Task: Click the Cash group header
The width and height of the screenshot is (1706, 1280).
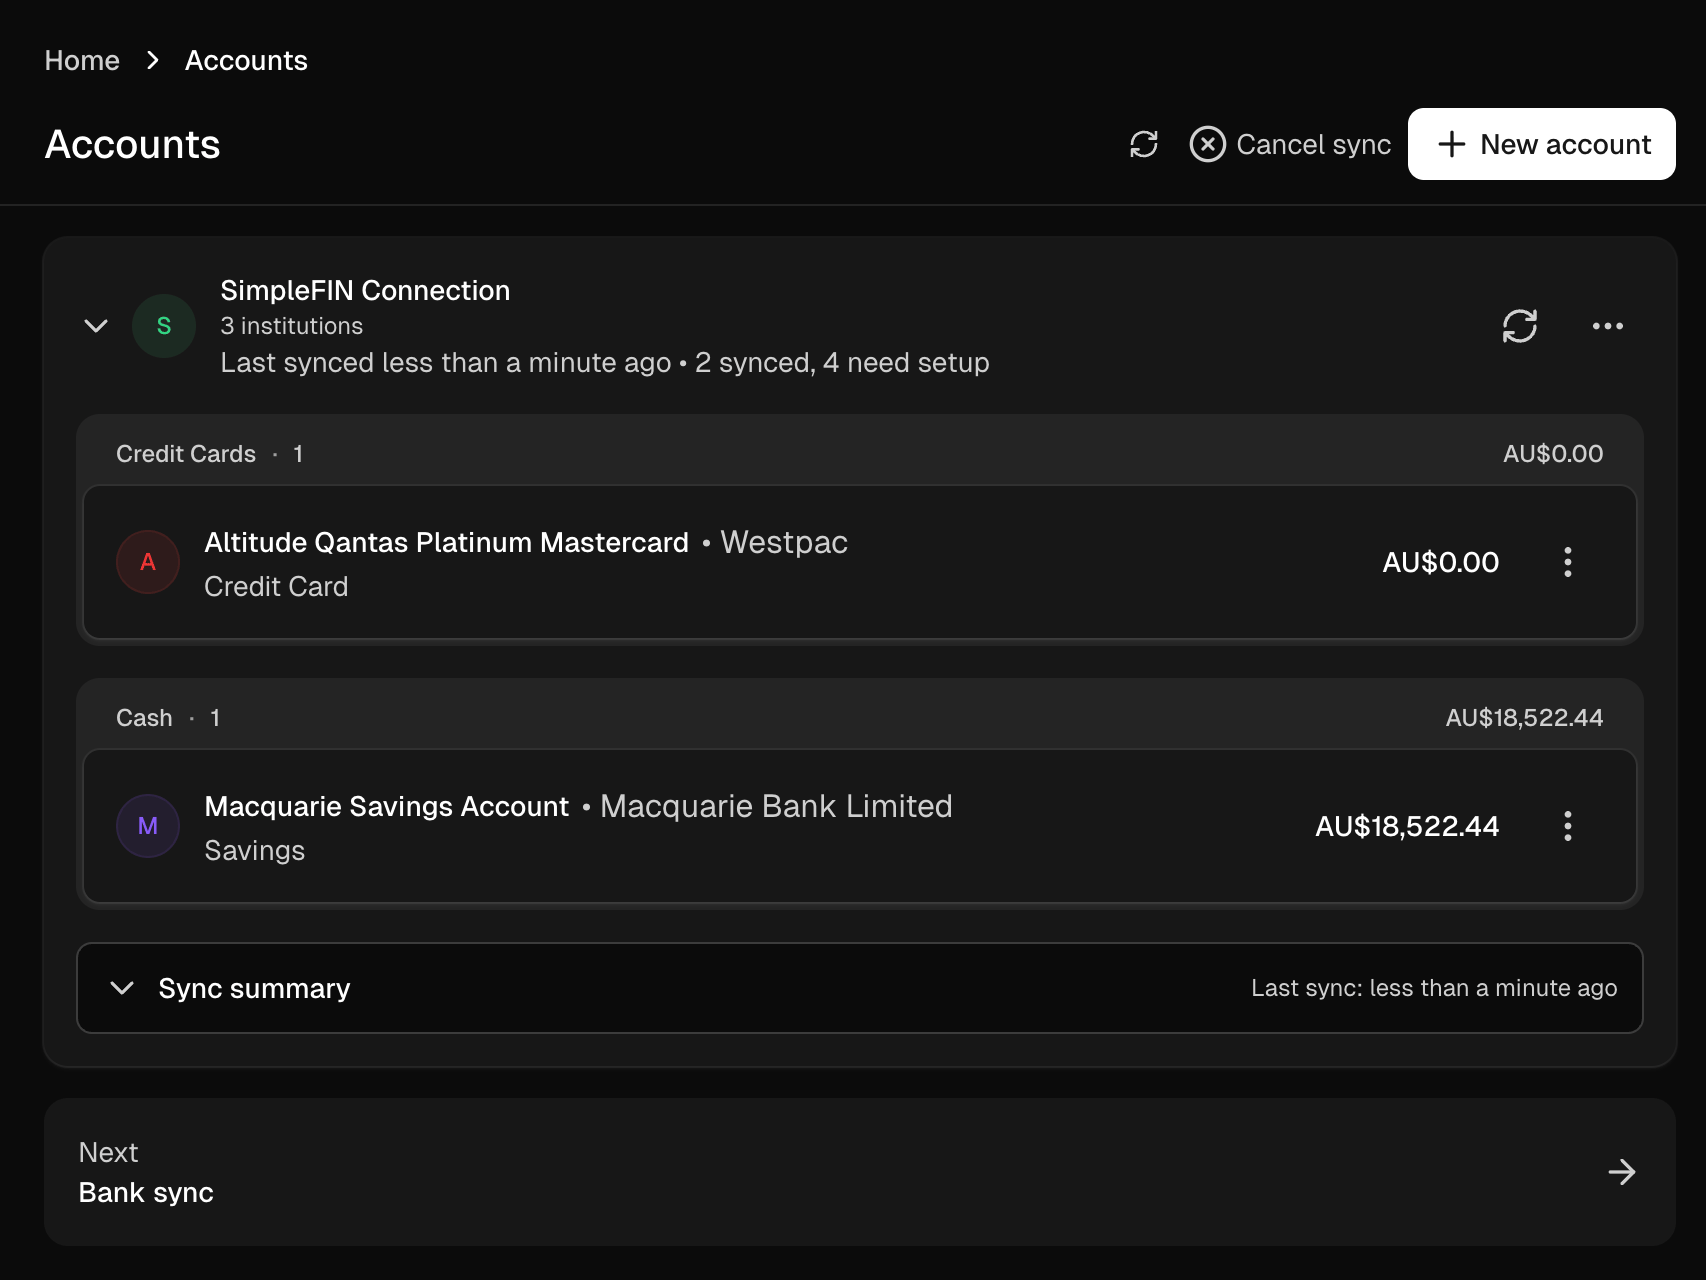Action: coord(860,718)
